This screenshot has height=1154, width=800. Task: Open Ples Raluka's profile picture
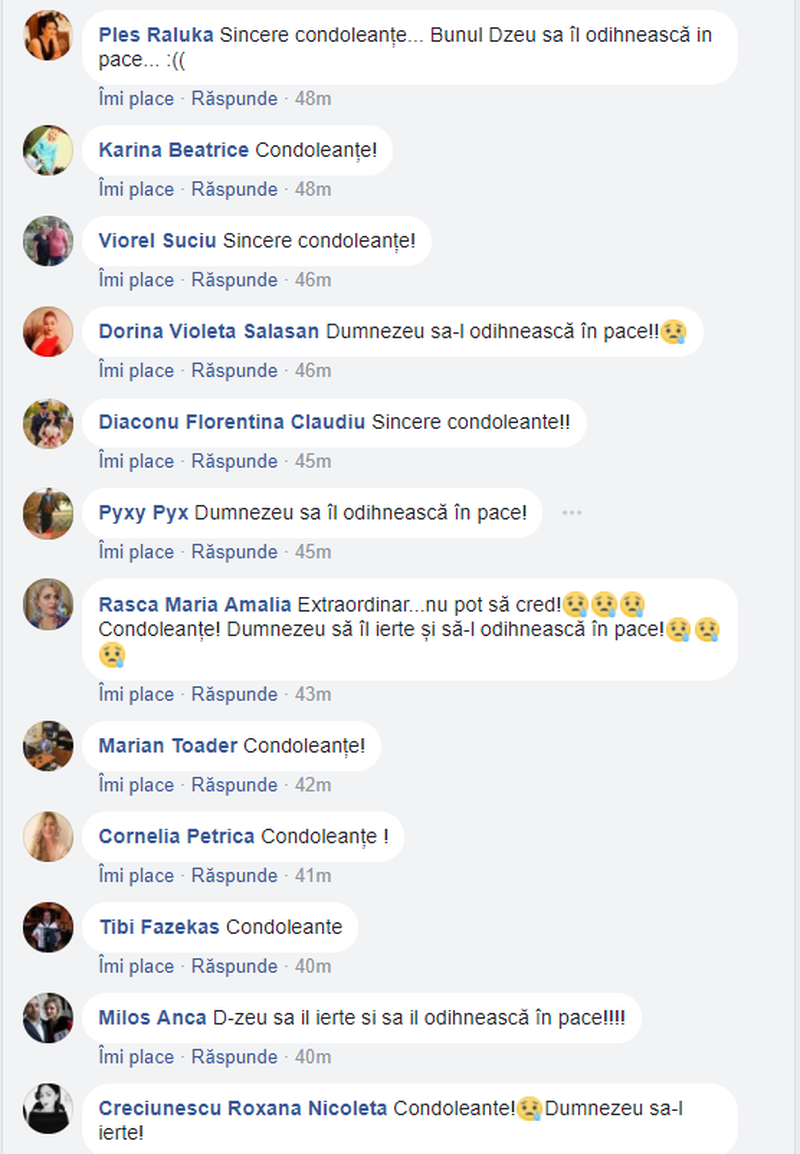(49, 35)
